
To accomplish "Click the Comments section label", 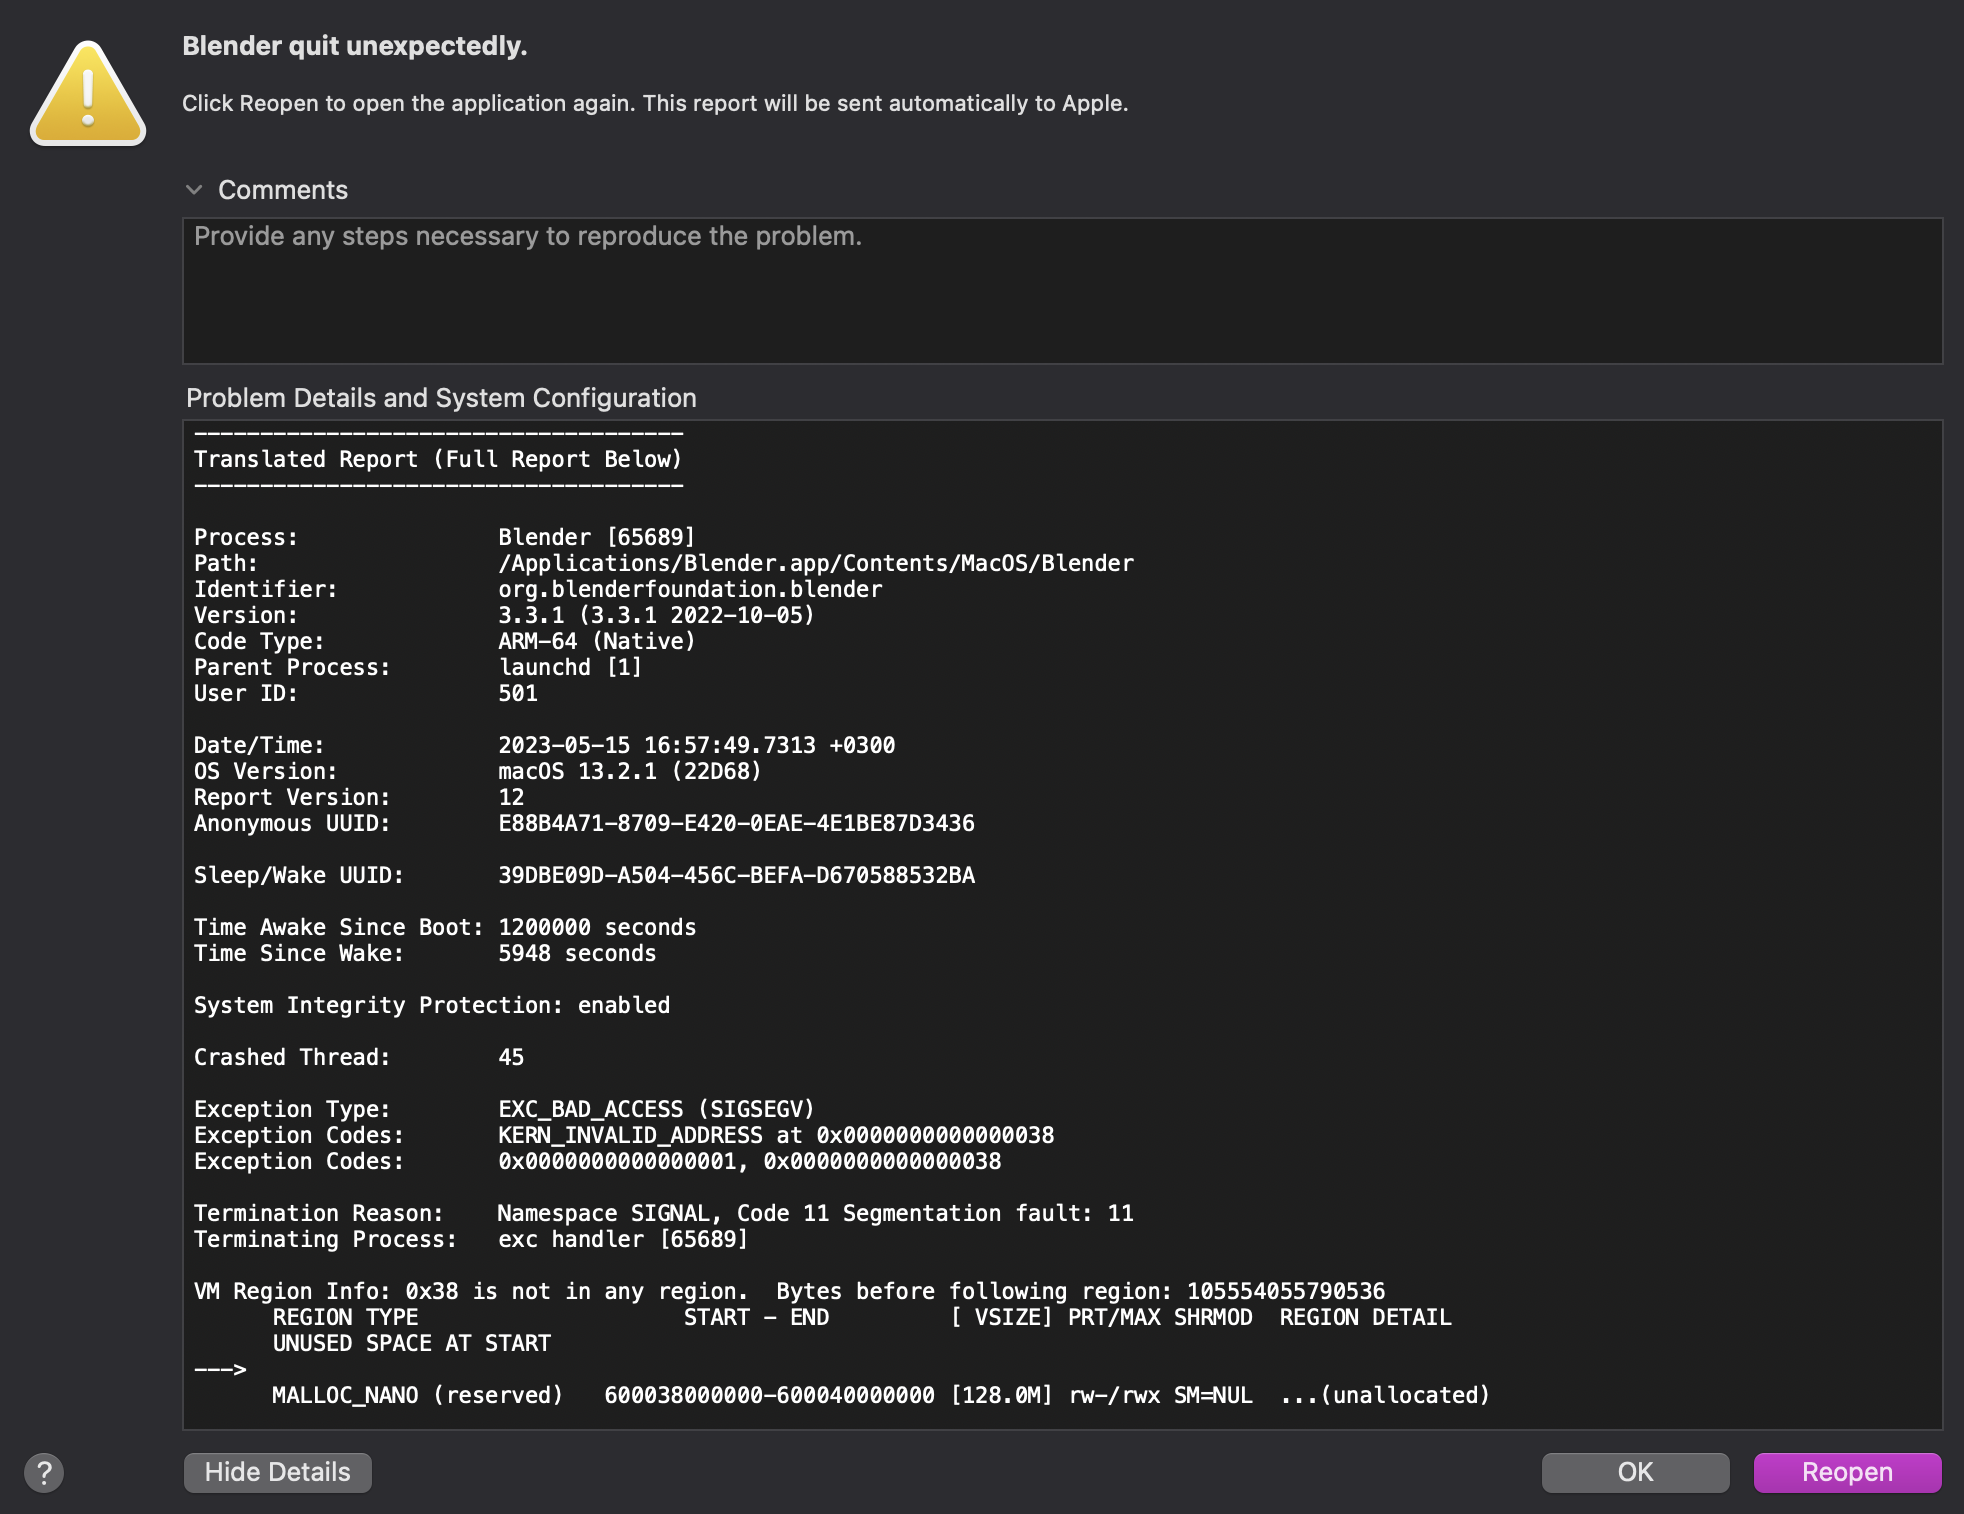I will [283, 190].
